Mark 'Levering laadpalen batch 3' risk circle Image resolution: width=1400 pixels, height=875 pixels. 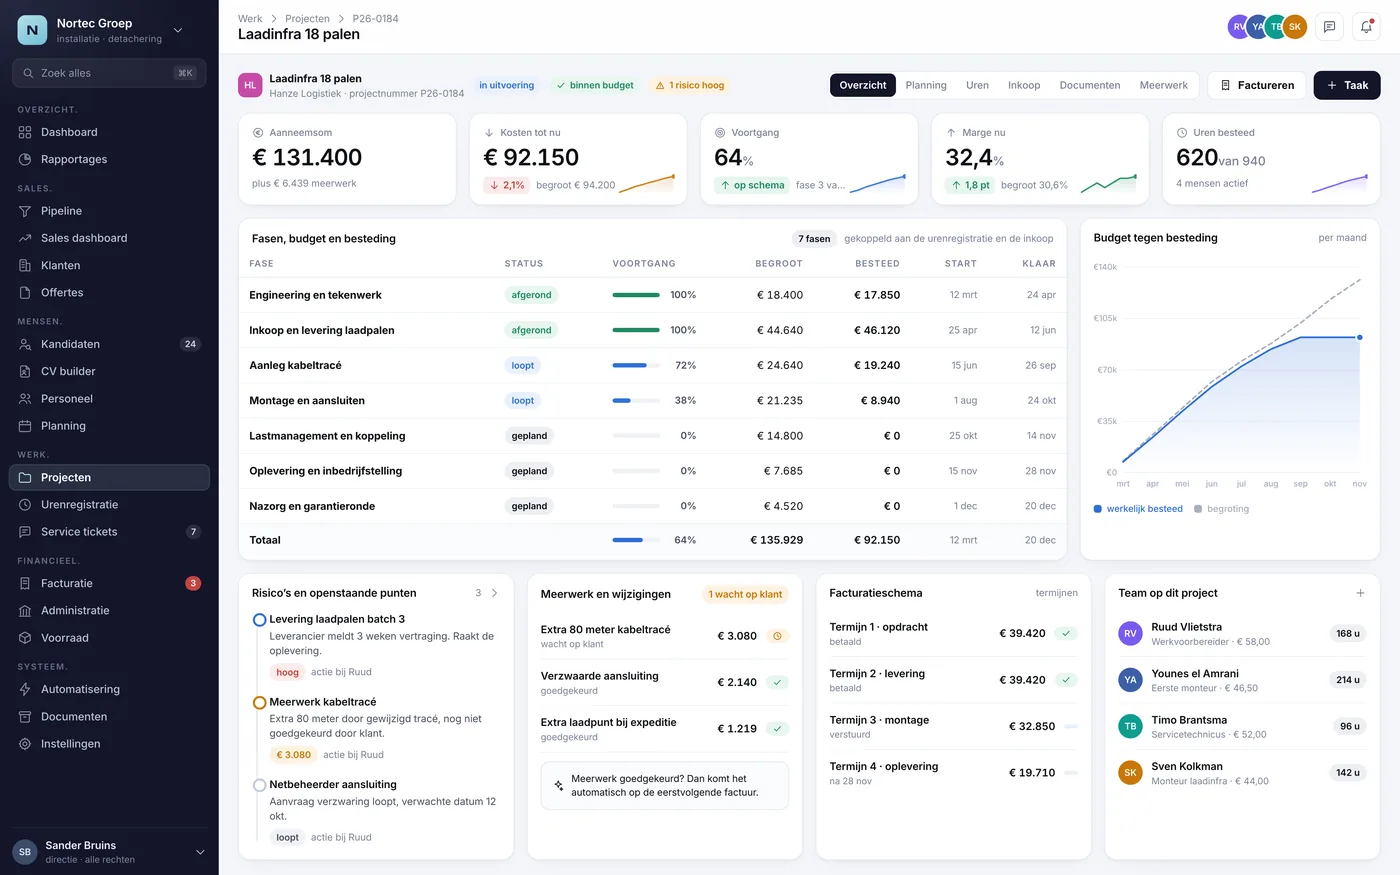click(259, 620)
